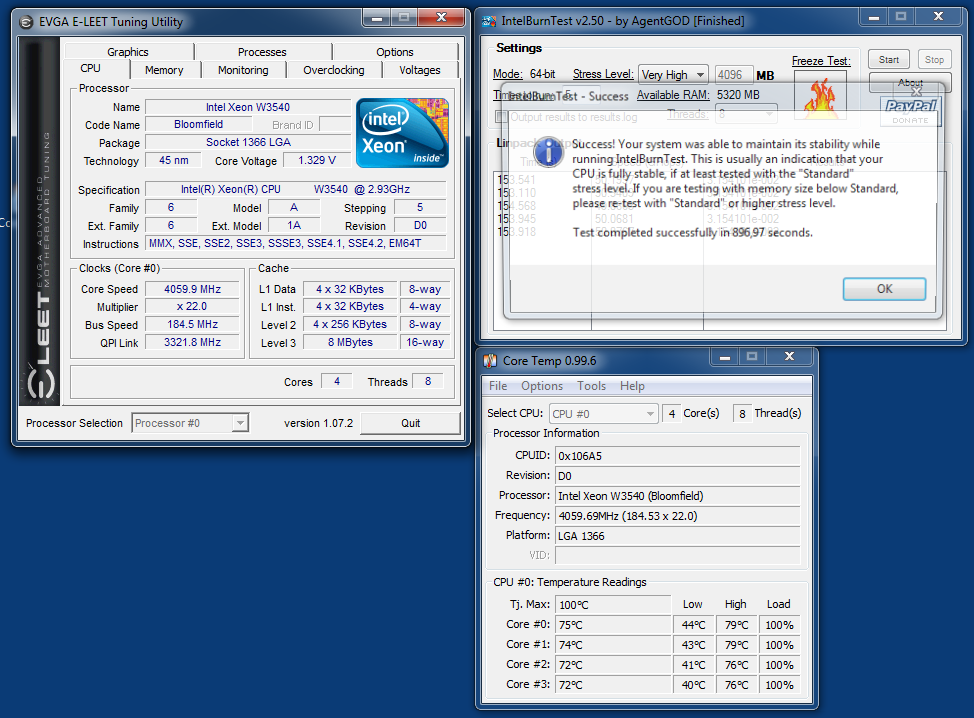The image size is (974, 718).
Task: Click the Bus Speed value 184.5 MHz
Action: coord(192,324)
